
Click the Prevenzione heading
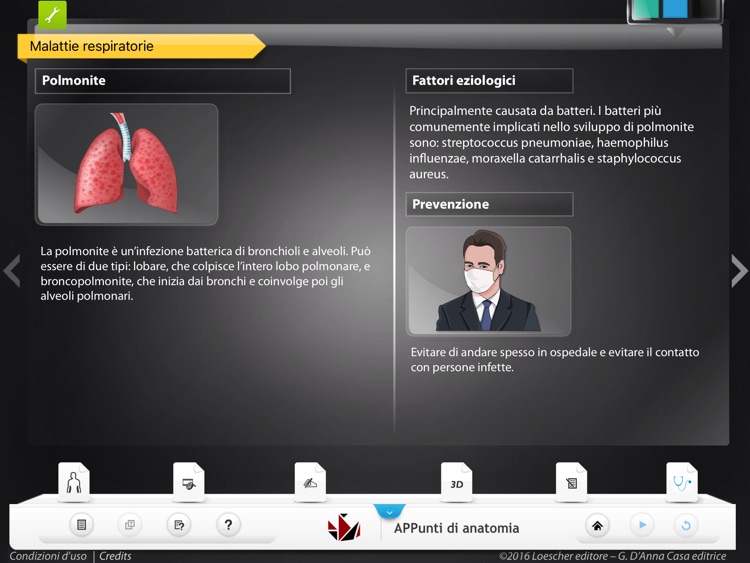pyautogui.click(x=489, y=204)
